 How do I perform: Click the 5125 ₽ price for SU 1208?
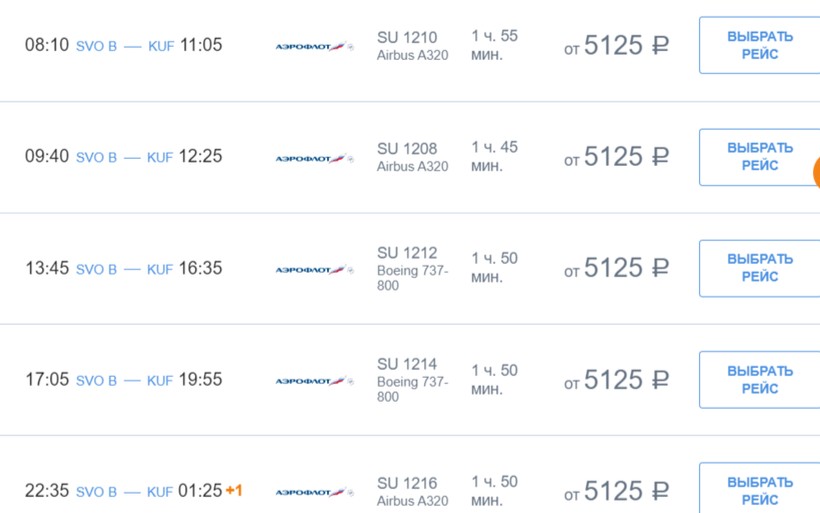(x=616, y=157)
